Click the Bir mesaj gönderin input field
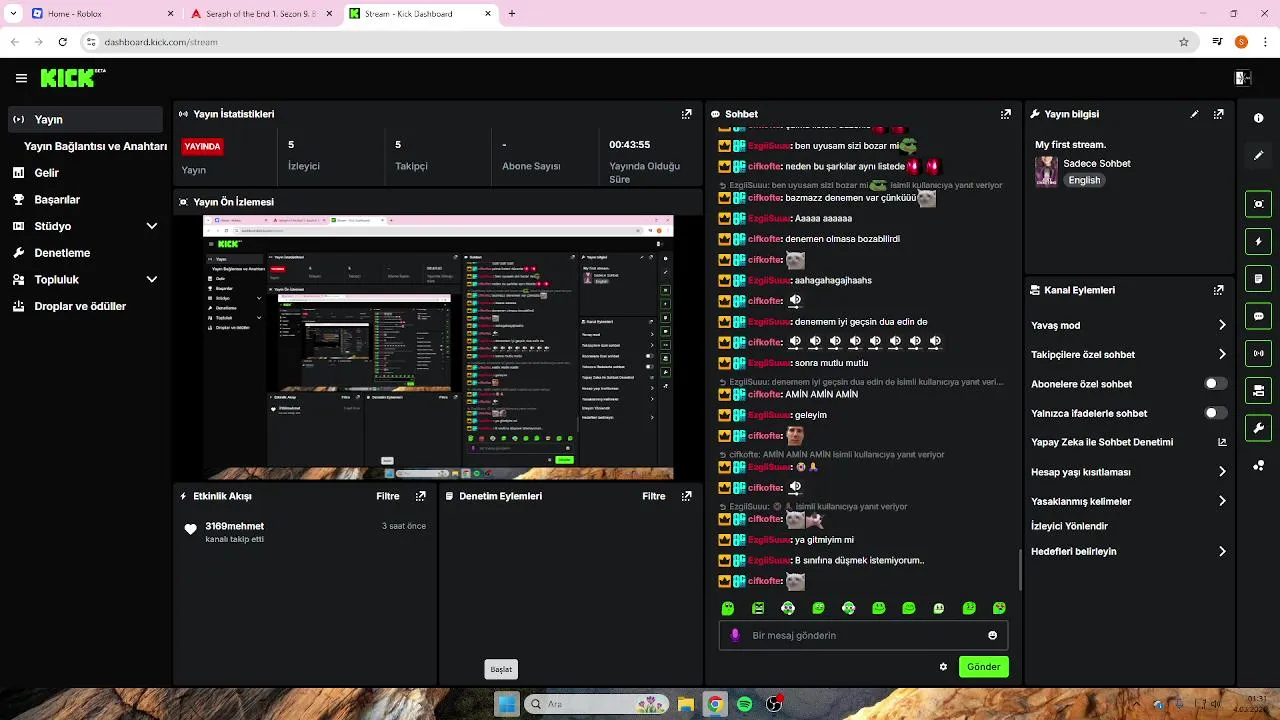 863,635
